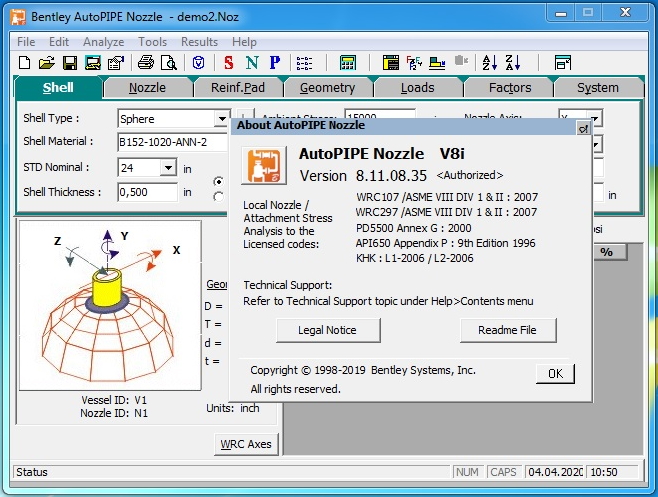Image resolution: width=658 pixels, height=497 pixels.
Task: Switch to the Shell tab
Action: point(58,87)
